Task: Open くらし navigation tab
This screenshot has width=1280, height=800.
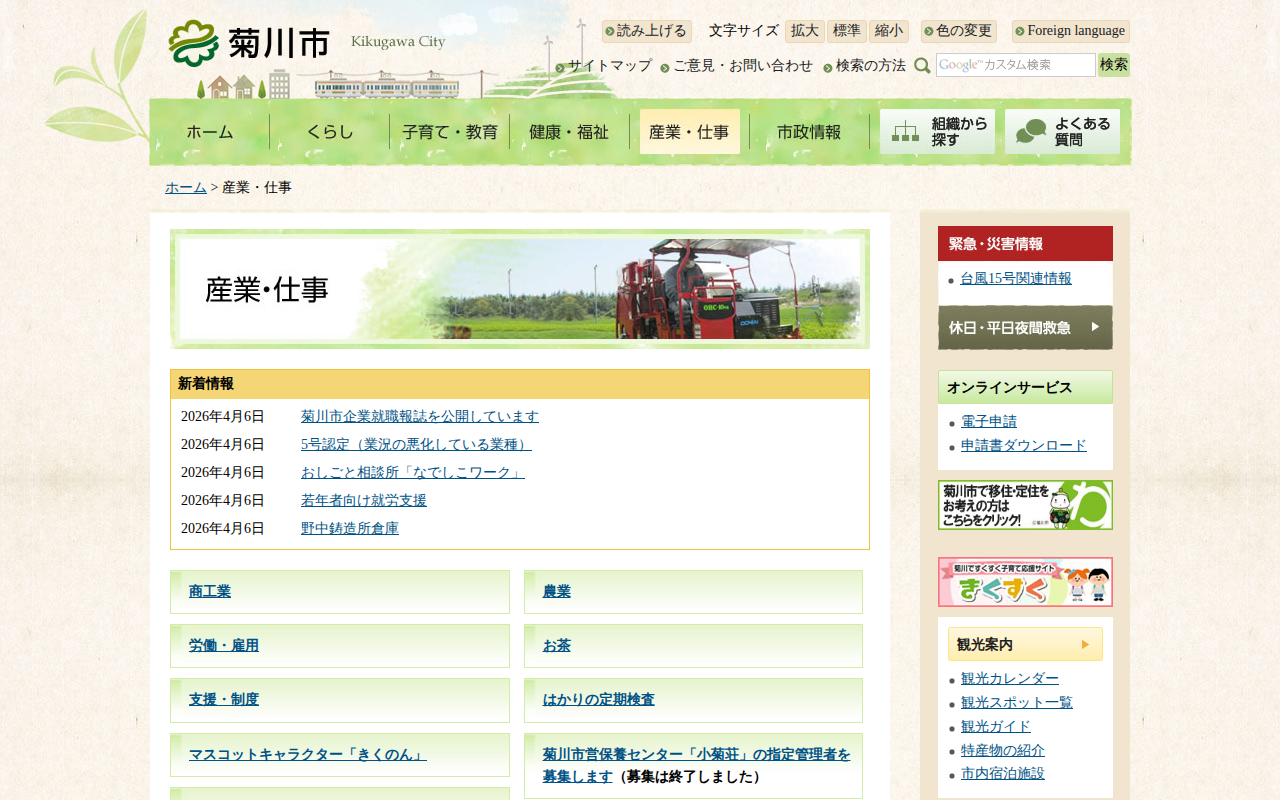Action: 330,132
